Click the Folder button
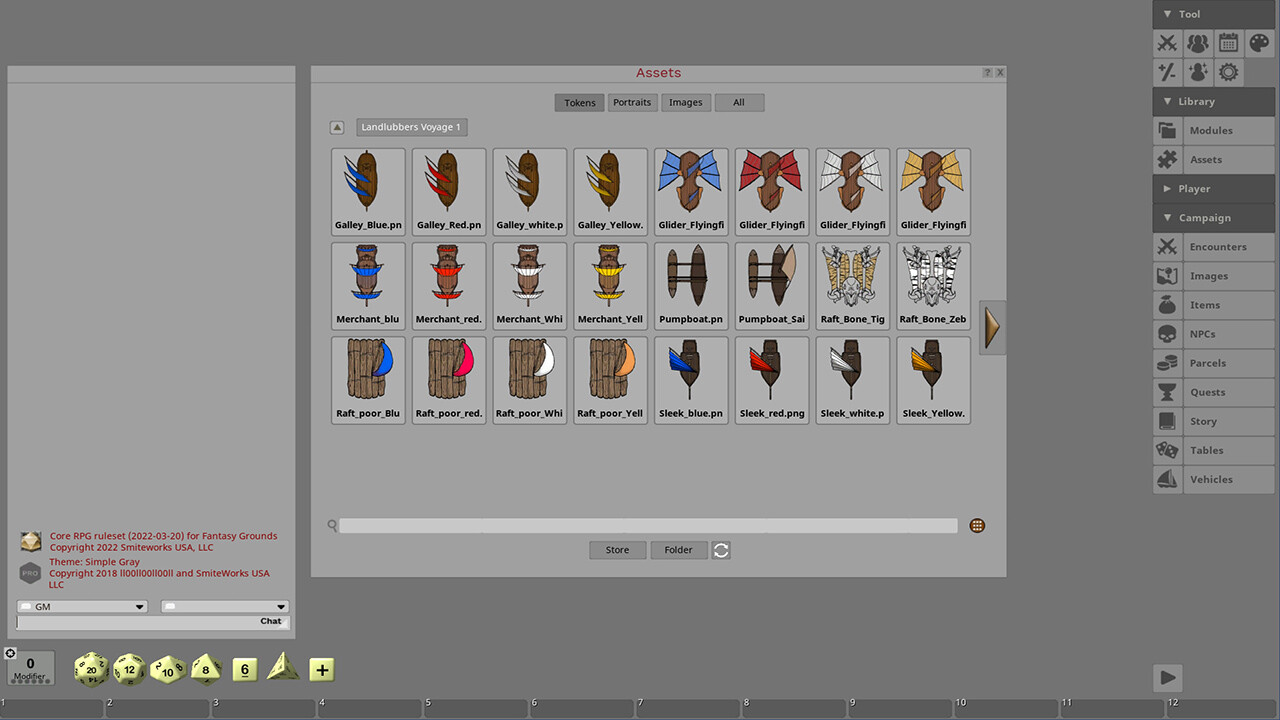The image size is (1280, 720). 678,549
